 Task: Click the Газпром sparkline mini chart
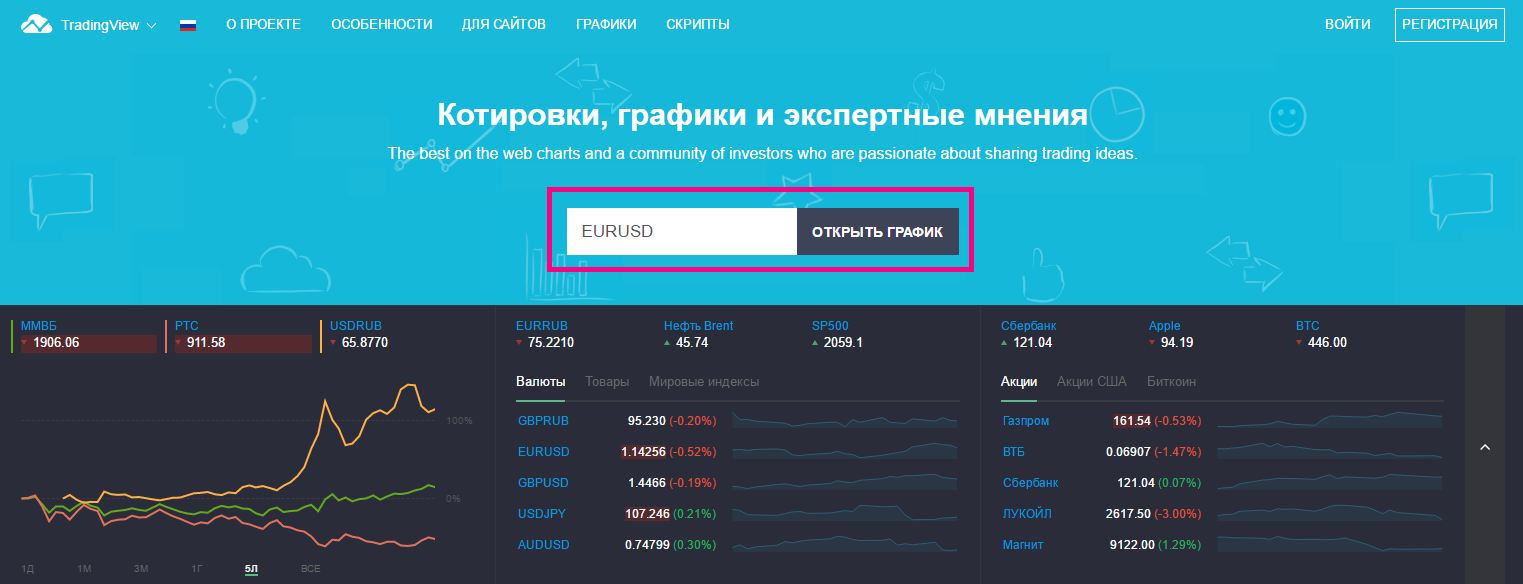pos(1330,419)
